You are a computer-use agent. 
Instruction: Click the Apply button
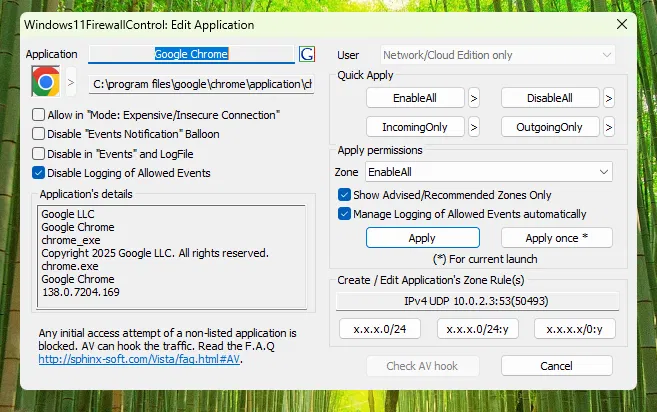(422, 238)
